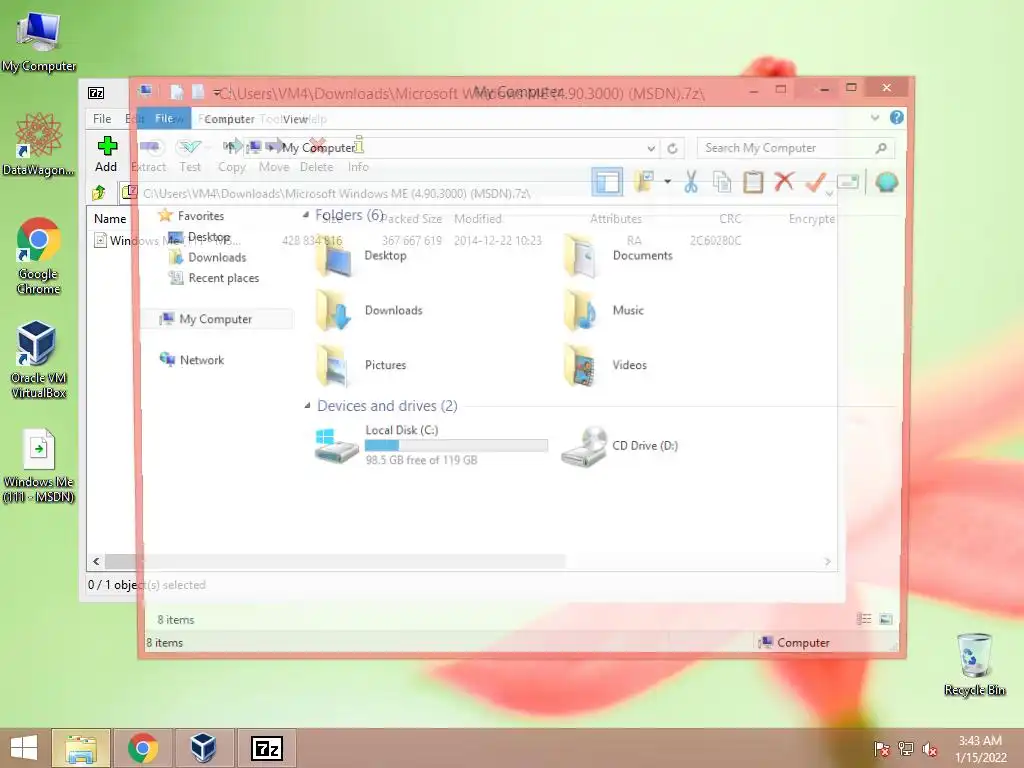This screenshot has width=1024, height=768.
Task: Open the Desktop folder icon
Action: (x=335, y=256)
